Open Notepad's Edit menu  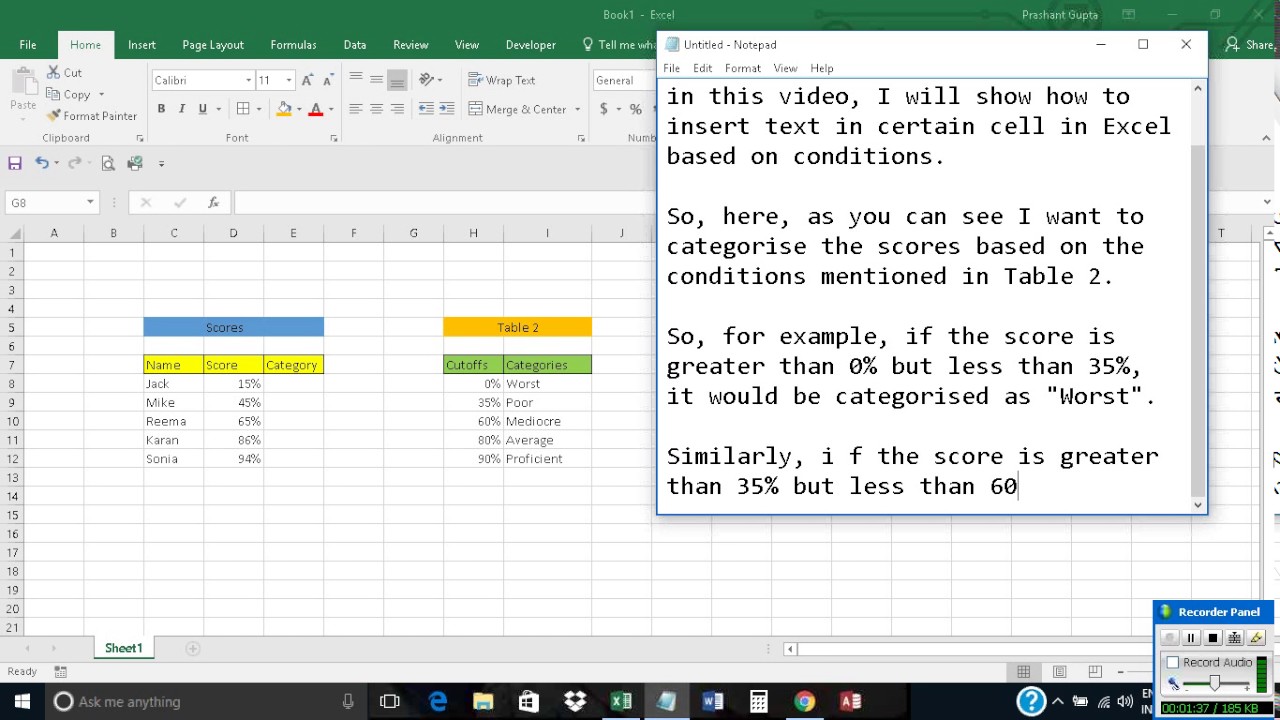(x=703, y=68)
